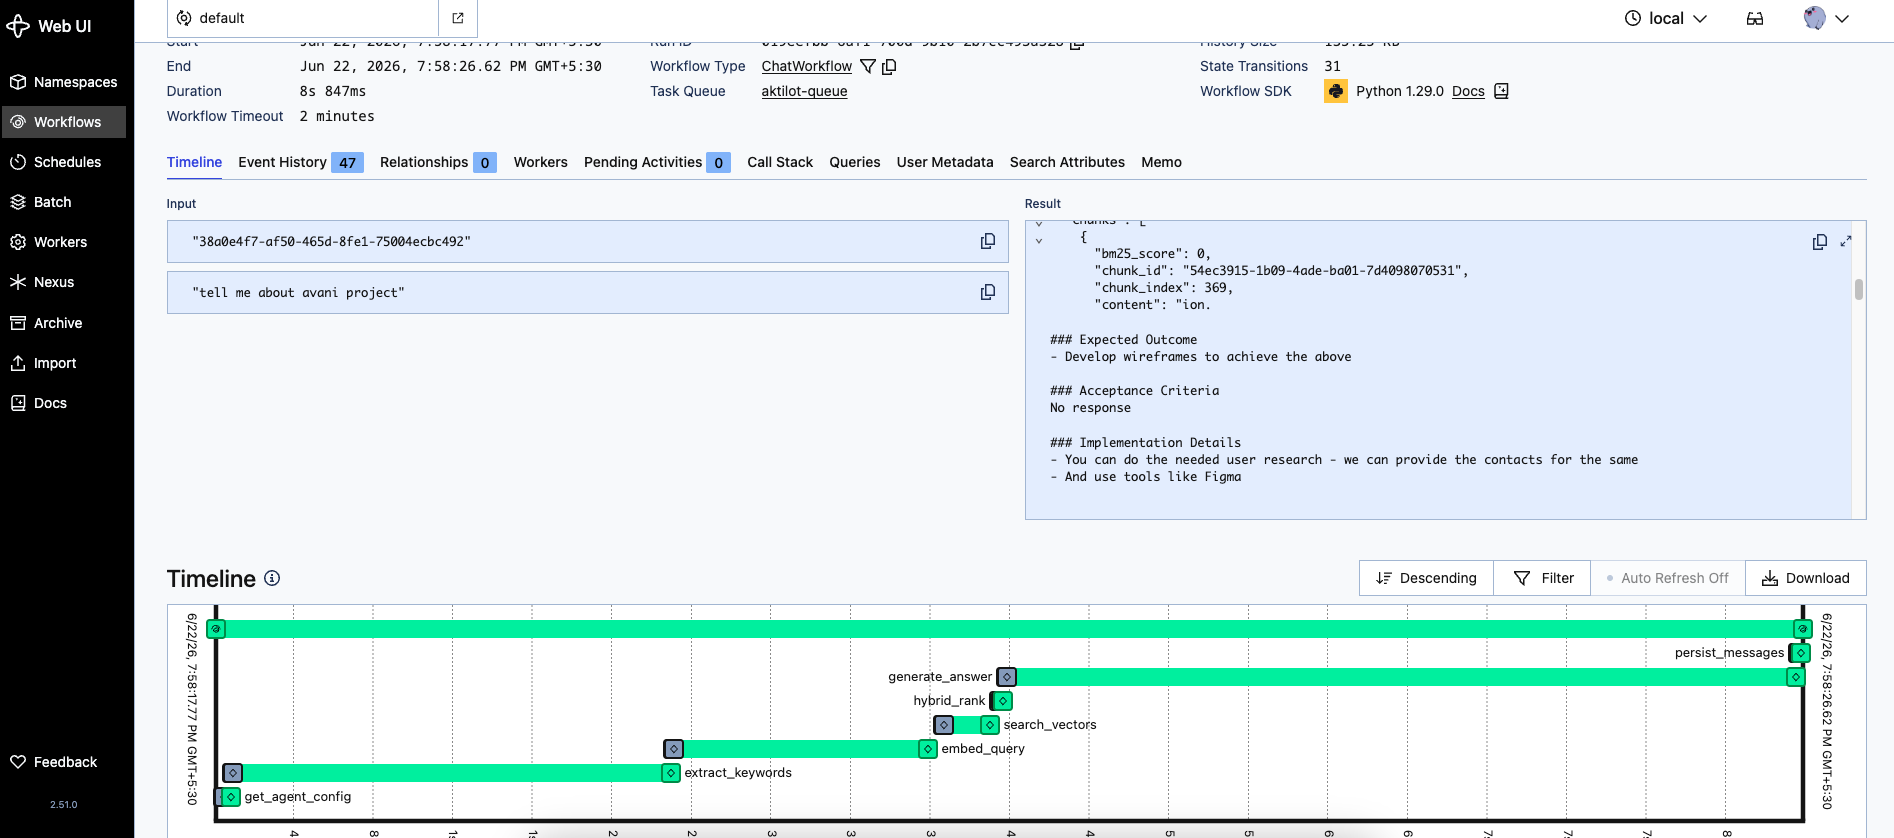Copy the Result JSON

1820,242
